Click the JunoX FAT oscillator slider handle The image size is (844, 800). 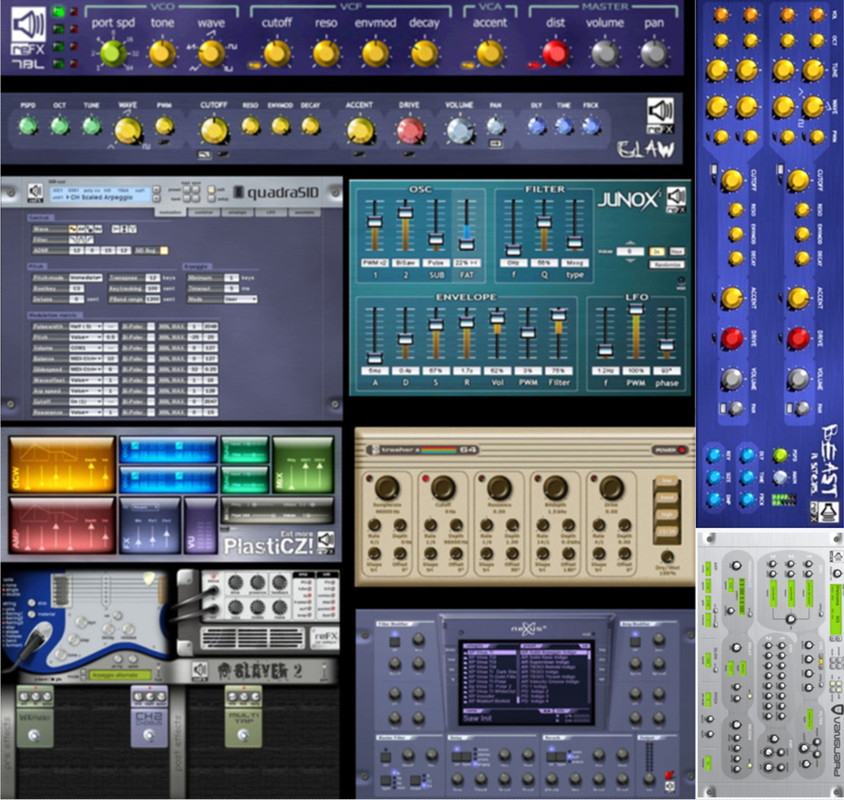coord(466,244)
